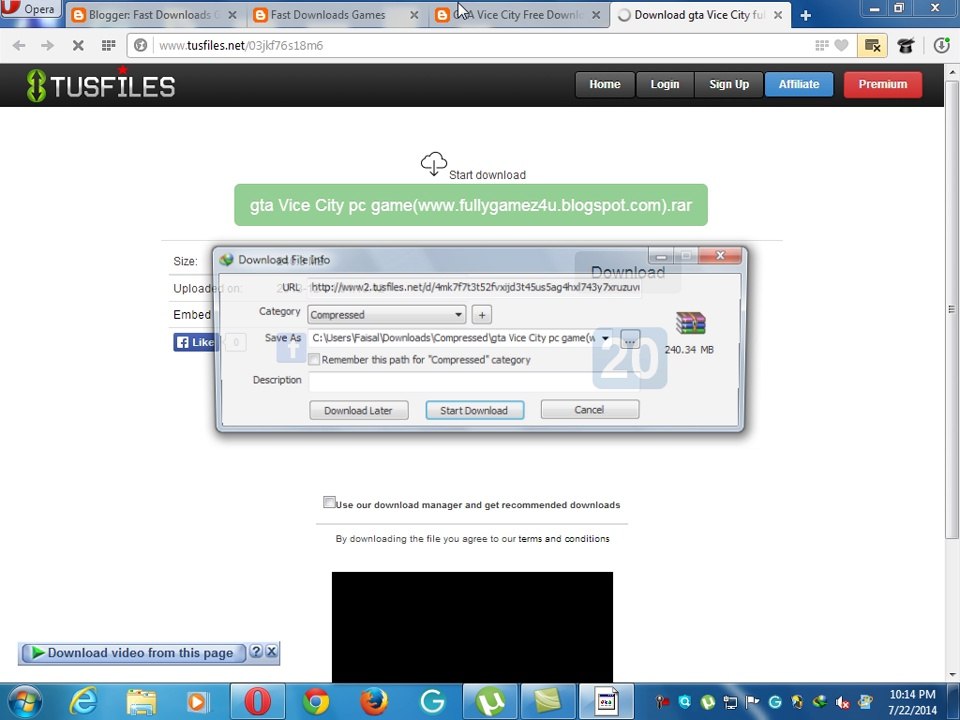This screenshot has height=720, width=960.
Task: Switch to Fast Downloads Games tab
Action: 337,15
